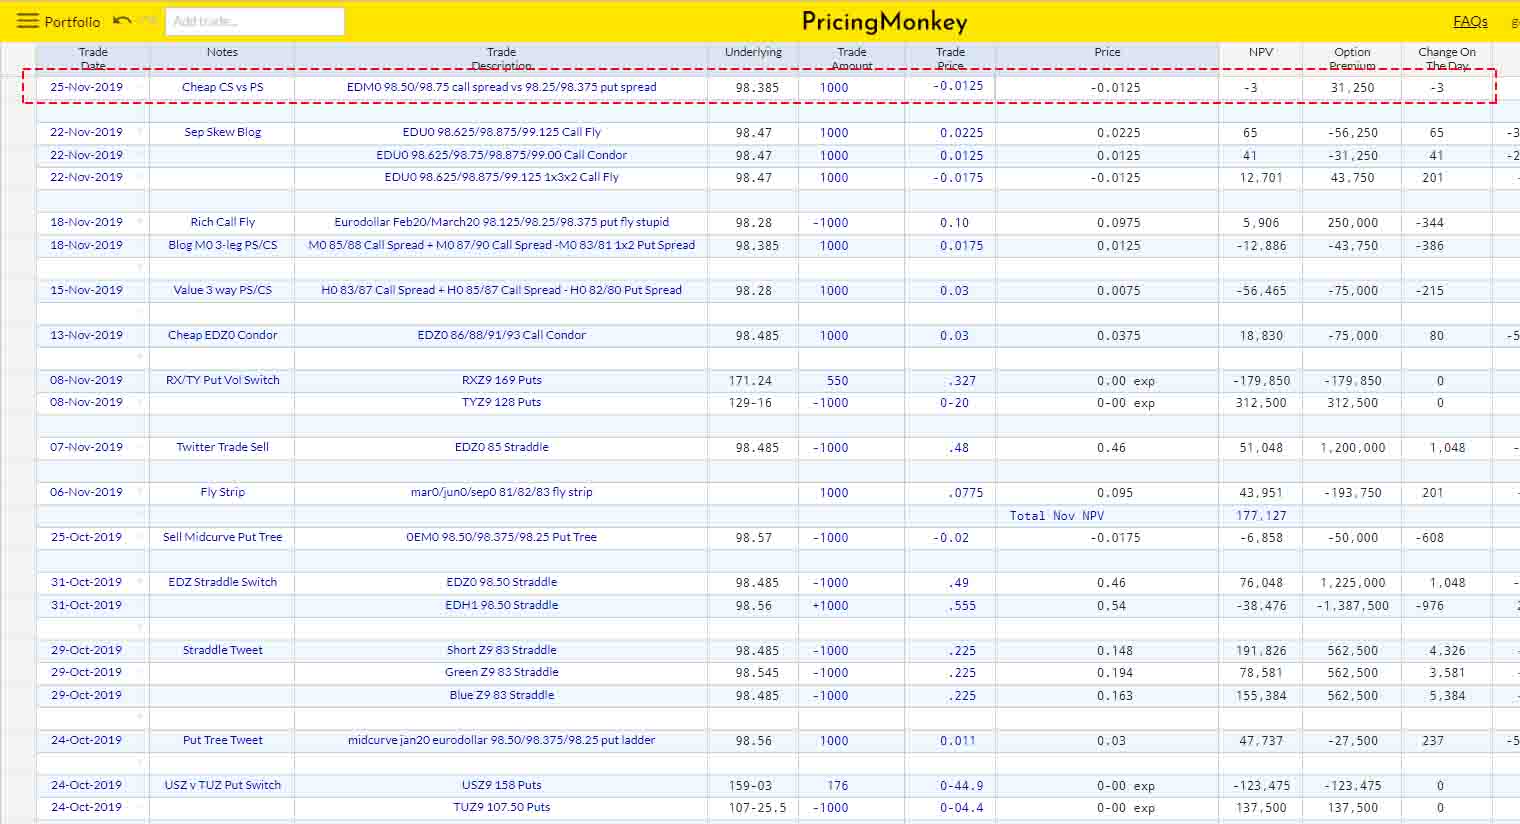The image size is (1520, 824).
Task: Click the RXZ9 169 Puts description cell
Action: coord(501,380)
